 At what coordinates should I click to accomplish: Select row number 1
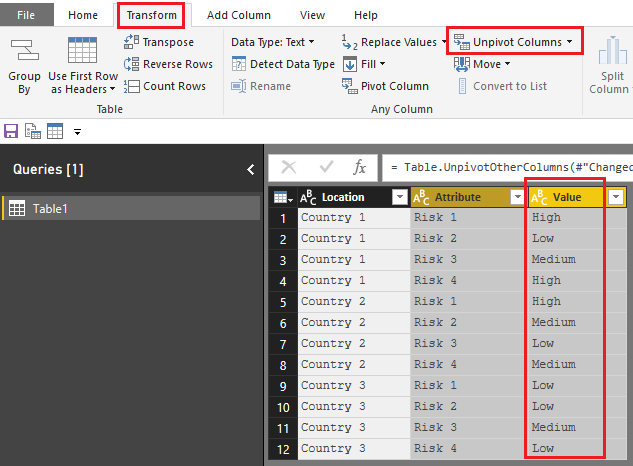tap(283, 218)
